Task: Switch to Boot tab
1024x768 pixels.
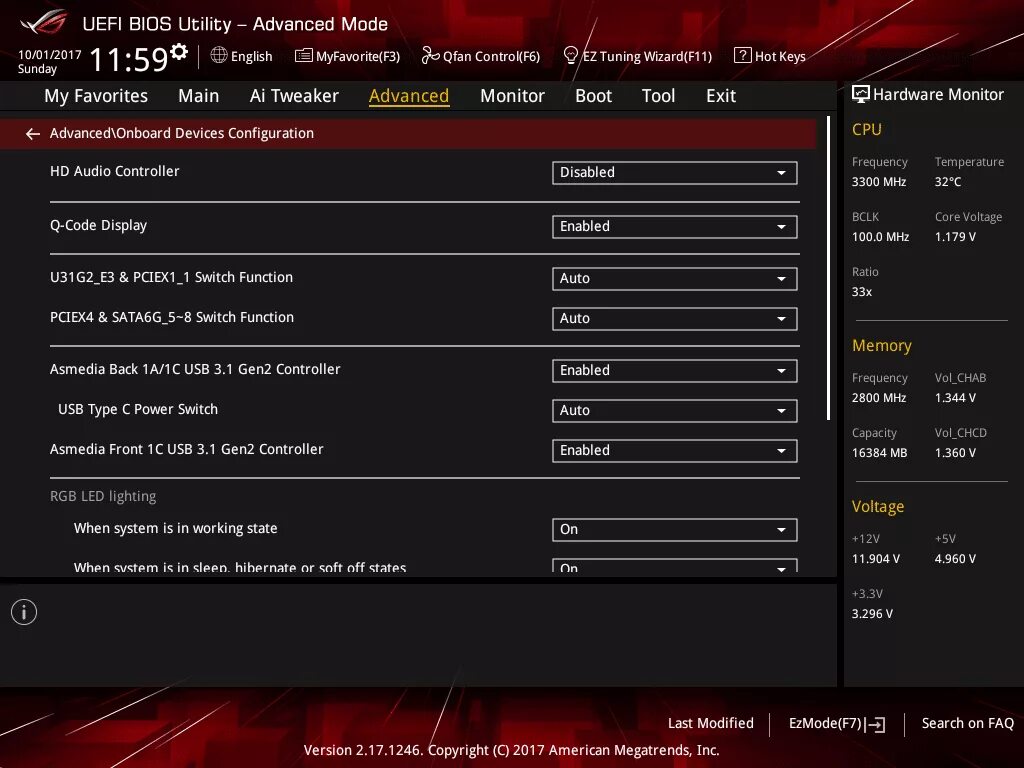Action: [593, 96]
